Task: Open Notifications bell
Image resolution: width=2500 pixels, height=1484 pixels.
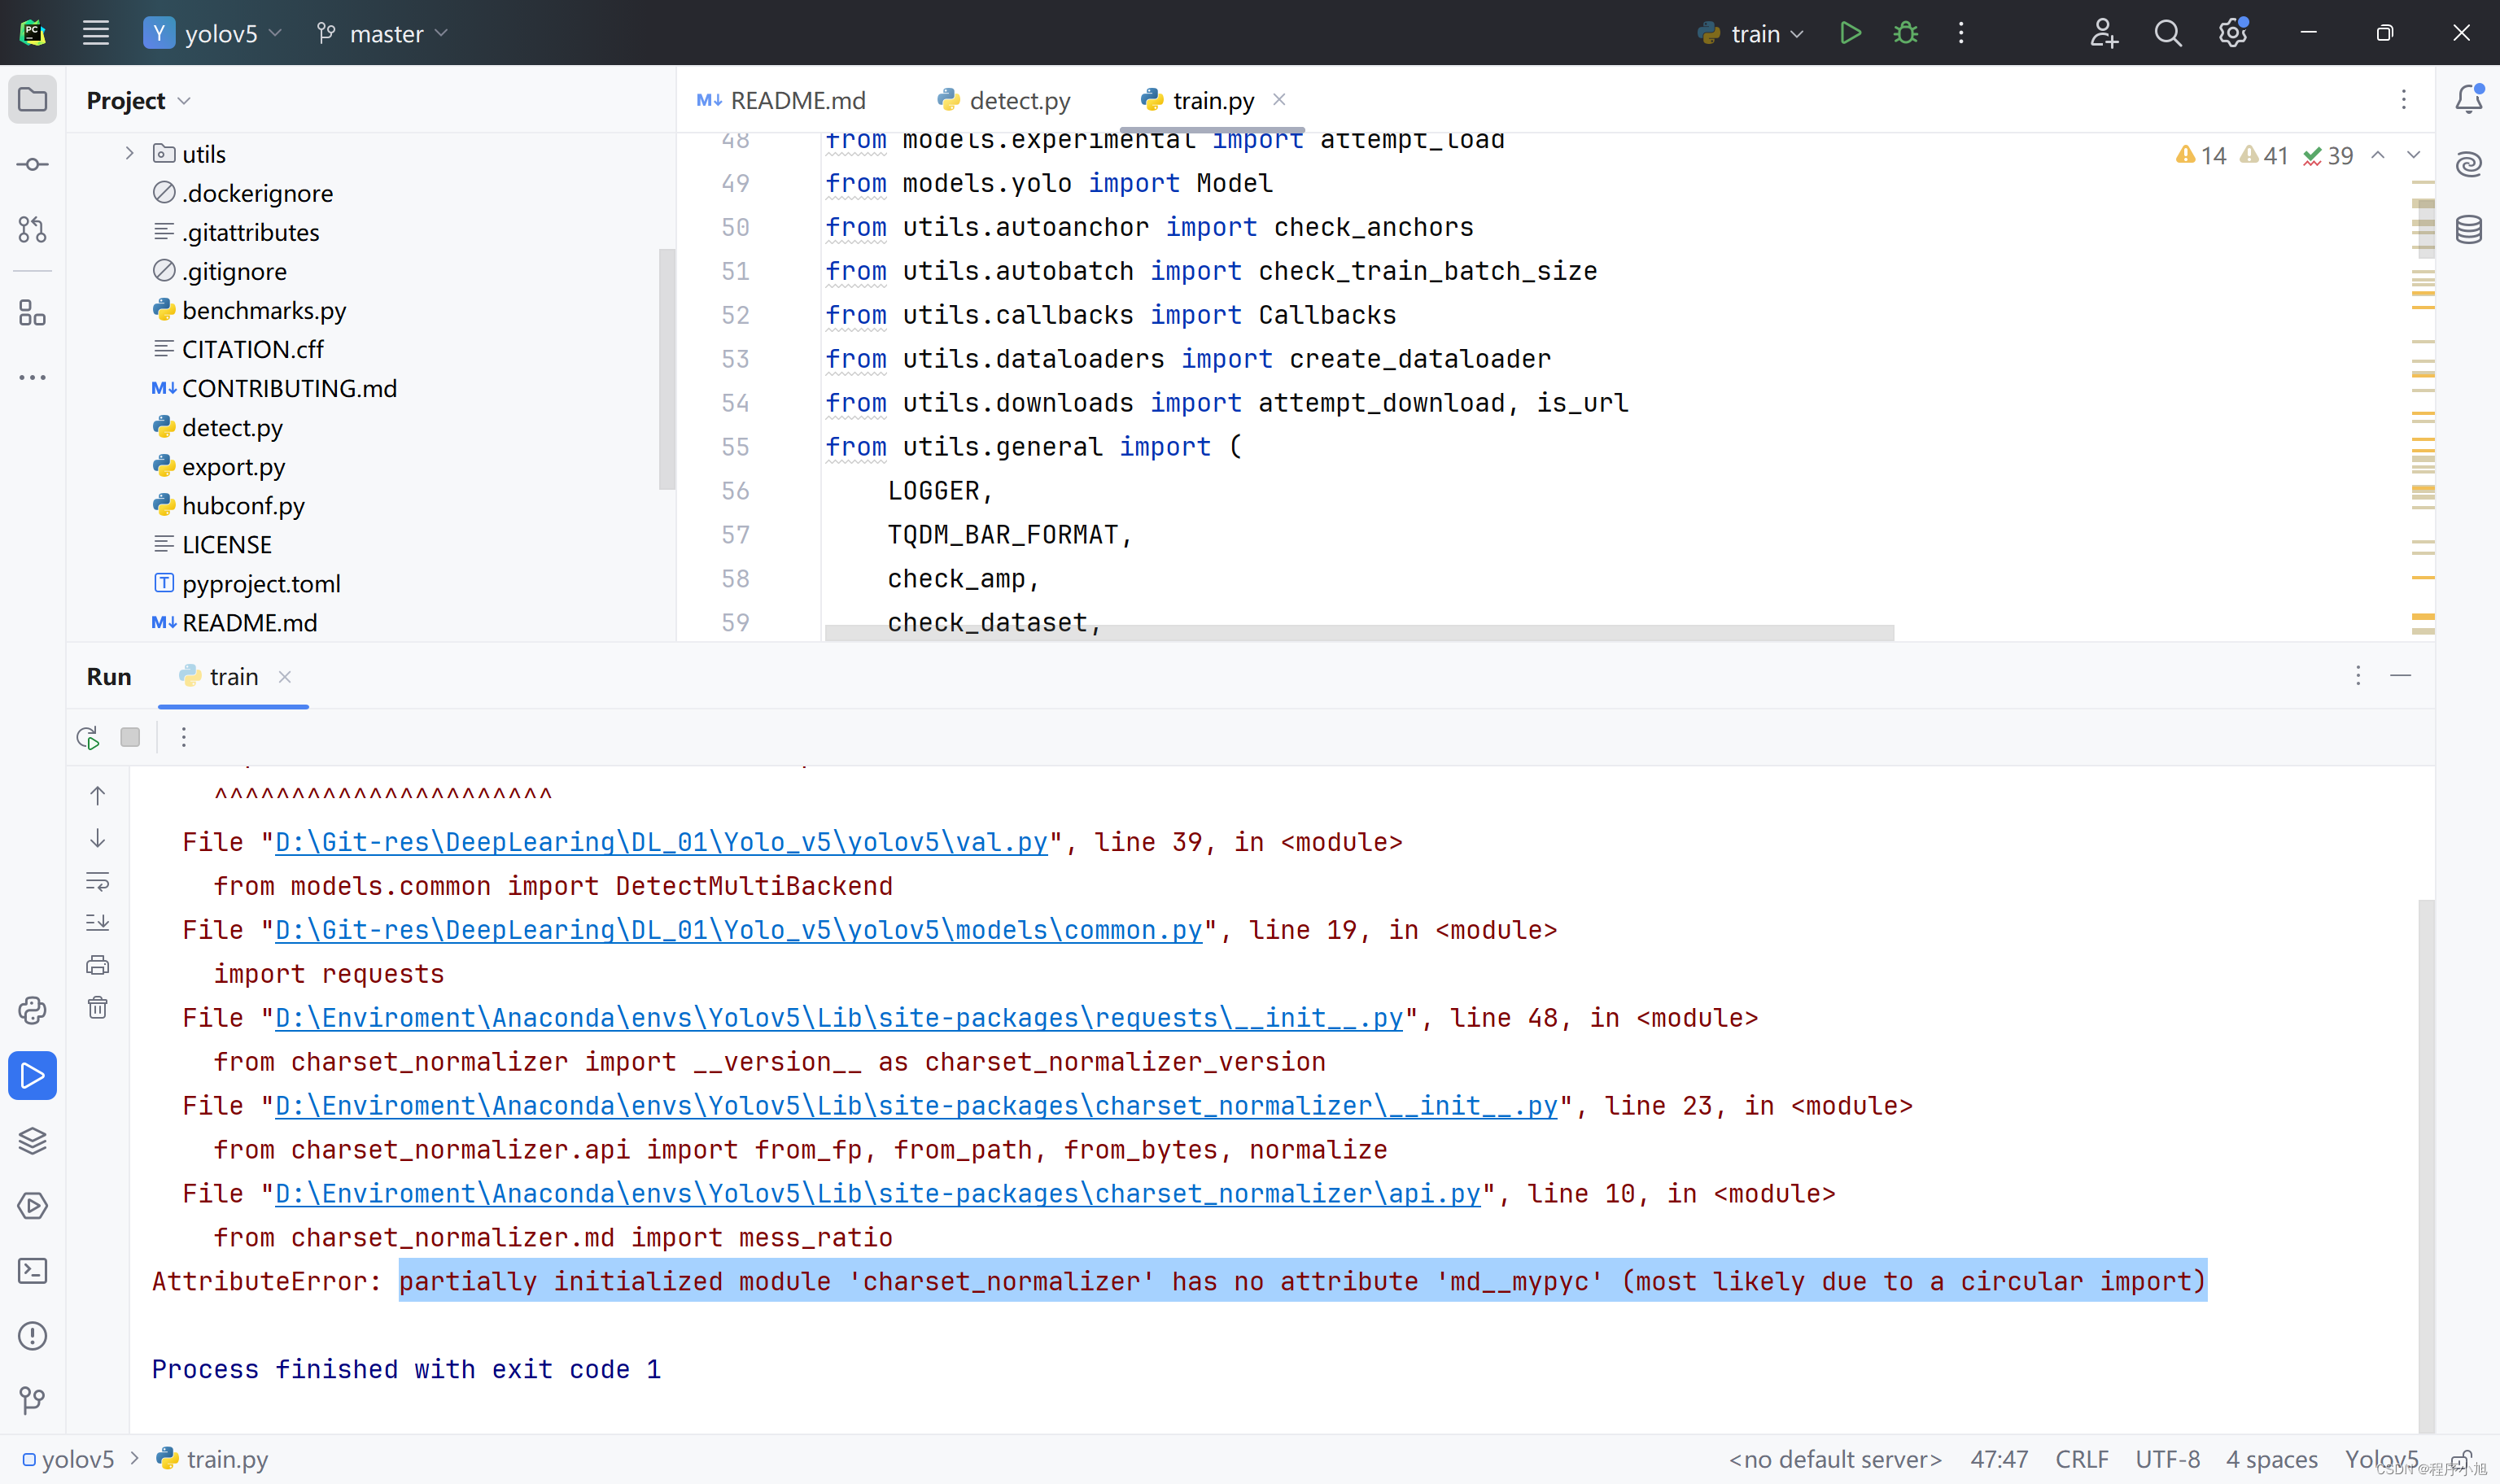Action: [x=2468, y=99]
